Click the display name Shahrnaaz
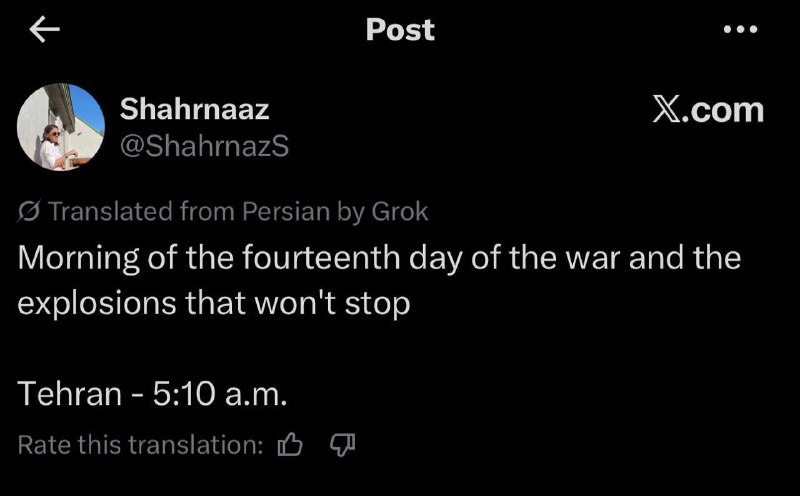The width and height of the screenshot is (800, 496). 193,110
